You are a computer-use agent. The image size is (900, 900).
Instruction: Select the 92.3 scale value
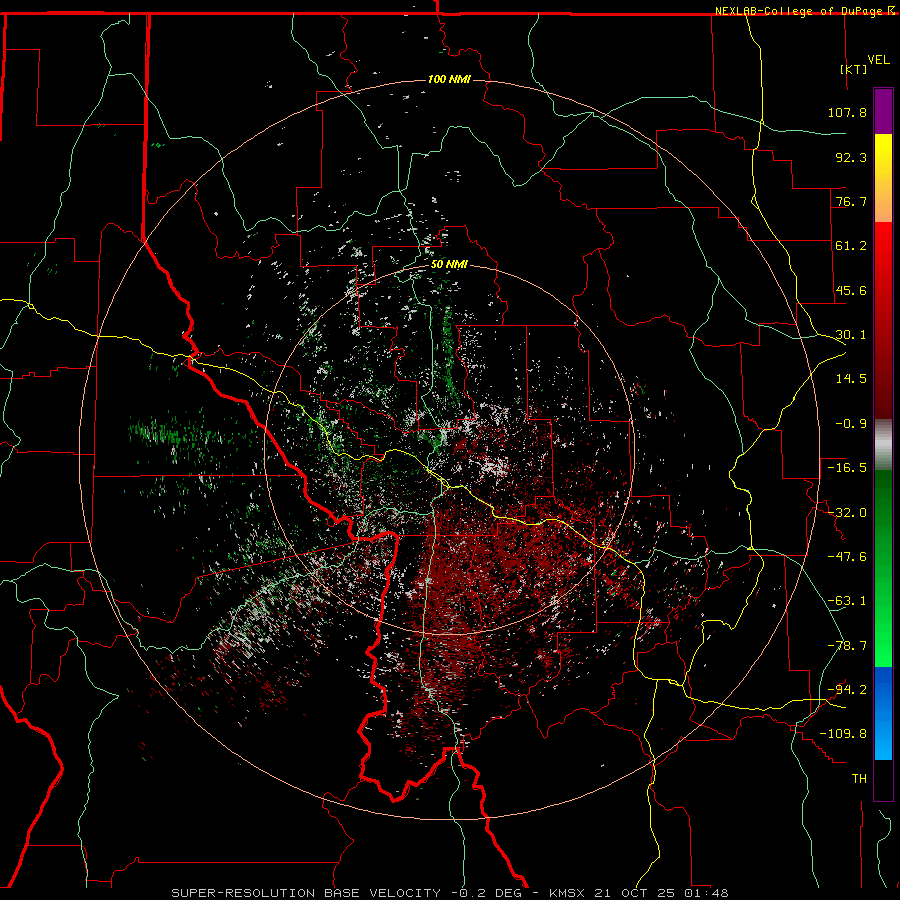(x=851, y=157)
